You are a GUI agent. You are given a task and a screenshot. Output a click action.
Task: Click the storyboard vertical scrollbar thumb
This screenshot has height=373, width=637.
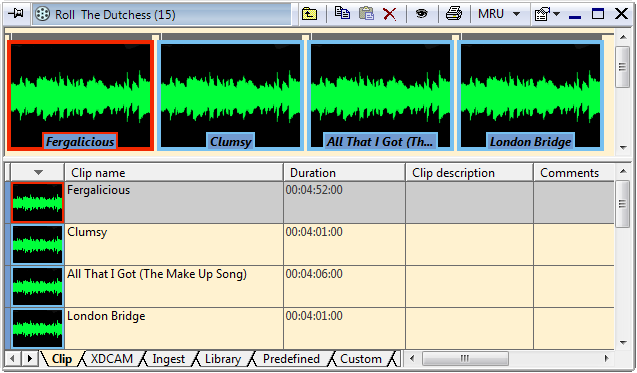click(x=623, y=67)
